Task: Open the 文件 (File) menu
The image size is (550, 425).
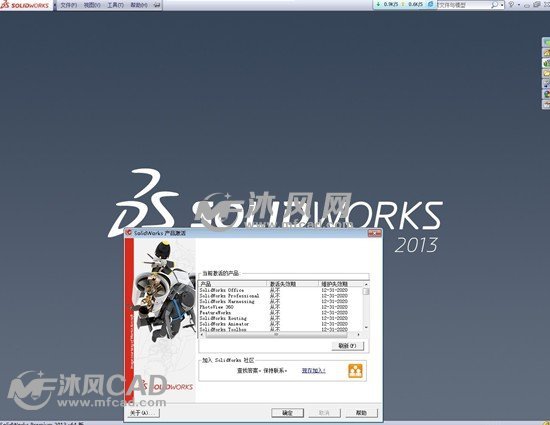Action: (69, 5)
